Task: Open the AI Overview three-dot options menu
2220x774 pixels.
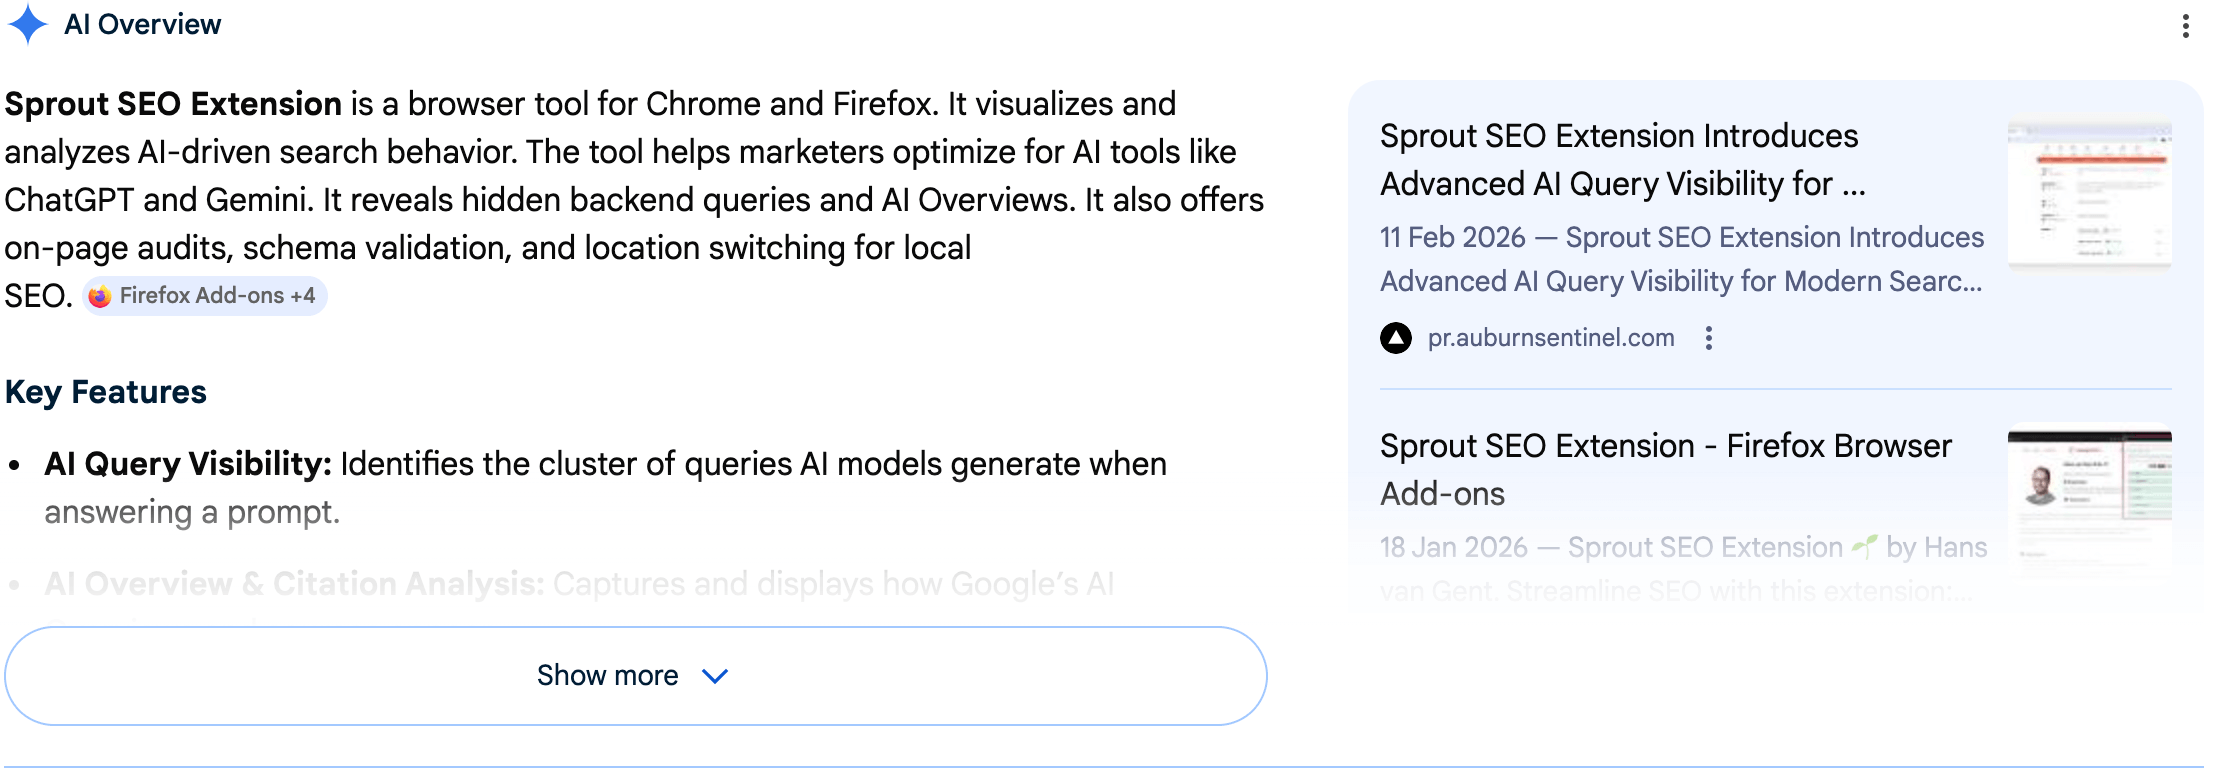Action: pyautogui.click(x=2185, y=26)
